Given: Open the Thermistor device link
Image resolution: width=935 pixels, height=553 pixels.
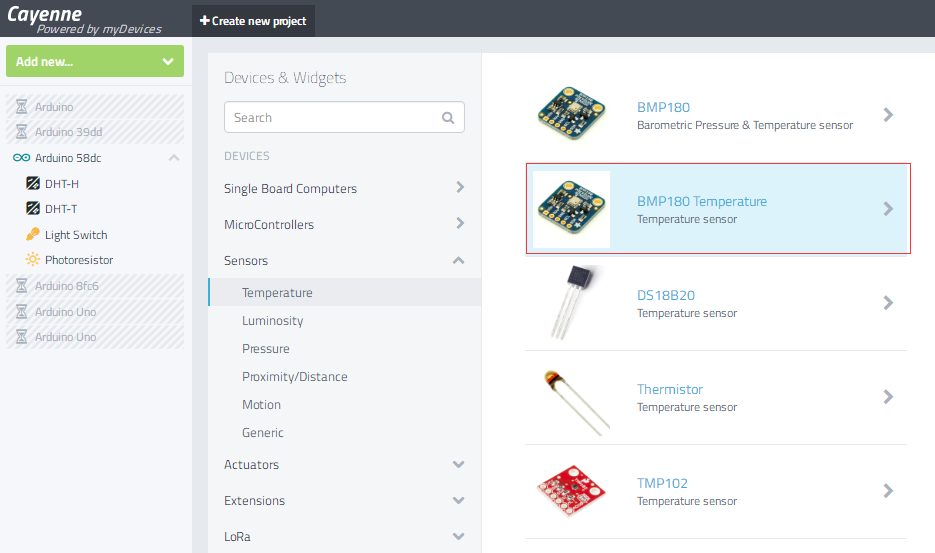Looking at the screenshot, I should pos(670,389).
